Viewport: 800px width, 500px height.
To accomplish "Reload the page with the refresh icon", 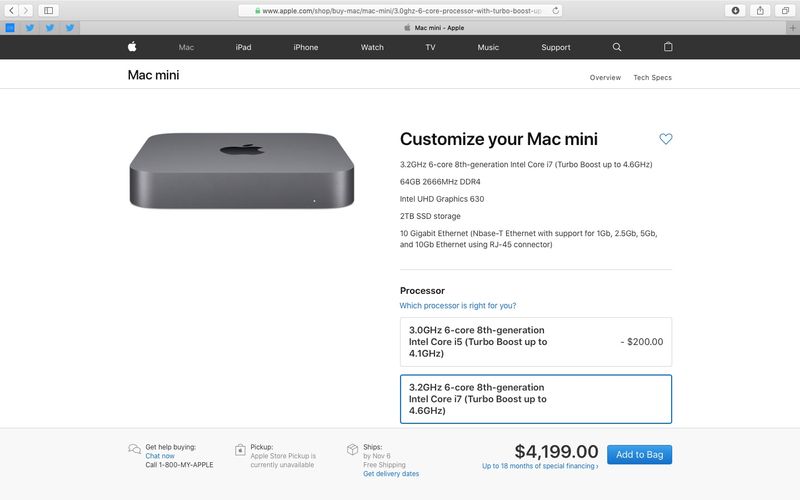I will [556, 10].
